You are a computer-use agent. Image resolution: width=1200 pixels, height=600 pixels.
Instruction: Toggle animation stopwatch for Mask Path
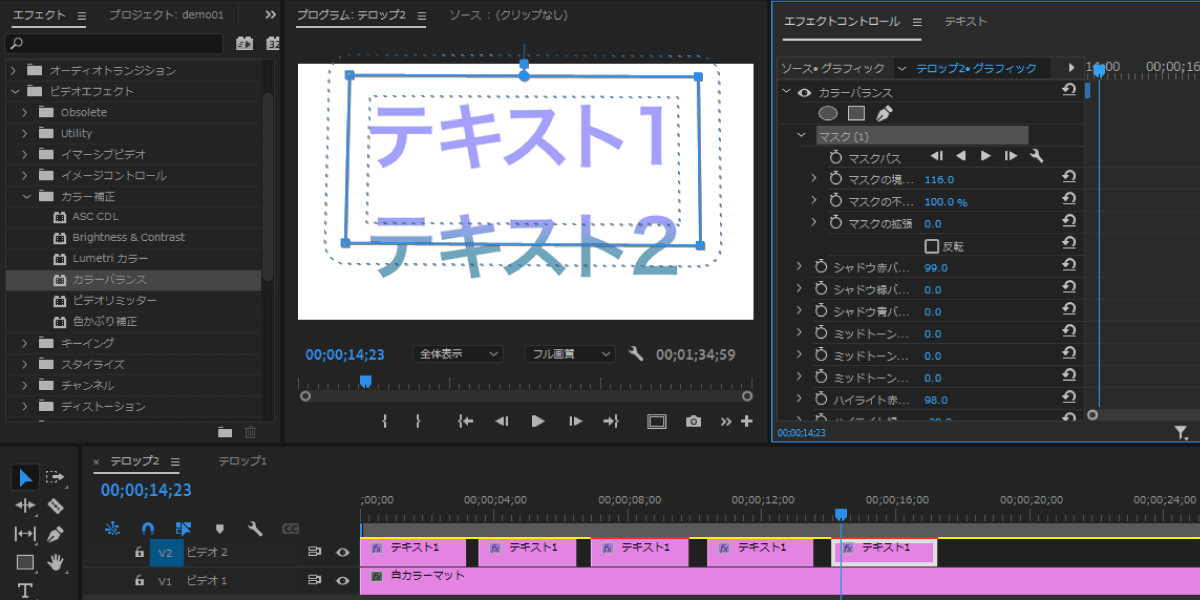click(x=836, y=157)
